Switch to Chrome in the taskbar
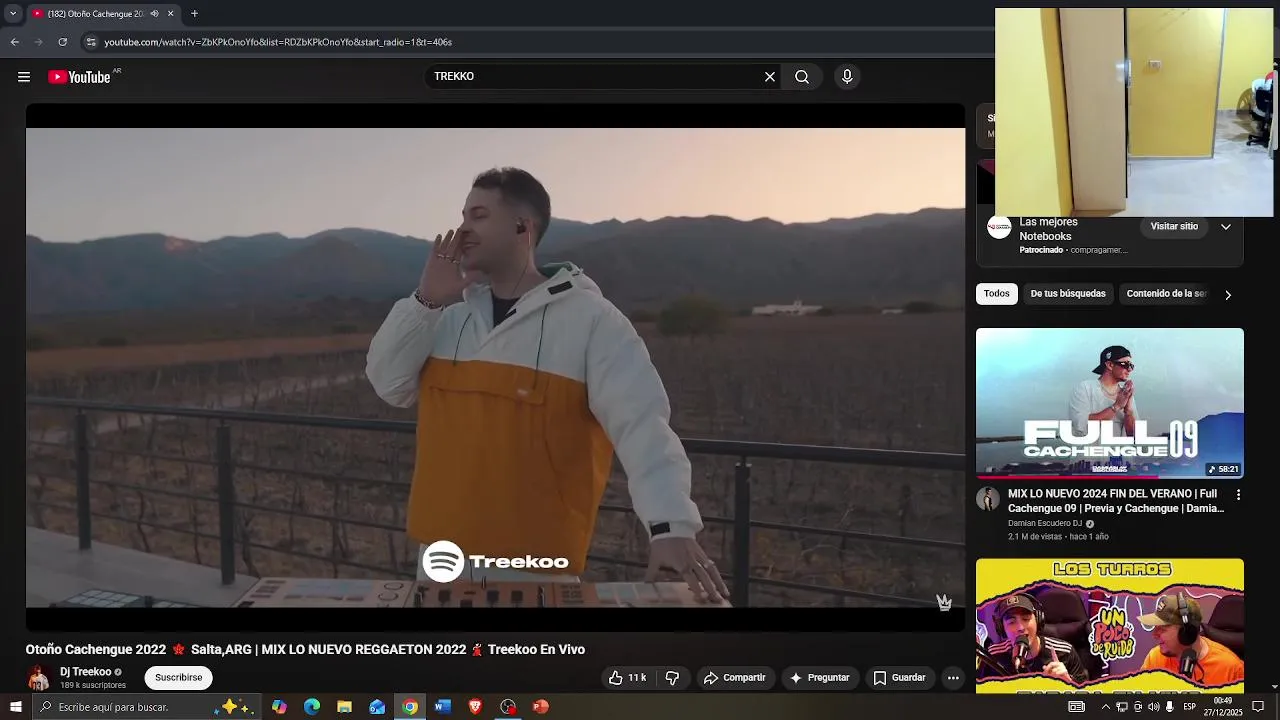The height and width of the screenshot is (720, 1280). (x=410, y=707)
